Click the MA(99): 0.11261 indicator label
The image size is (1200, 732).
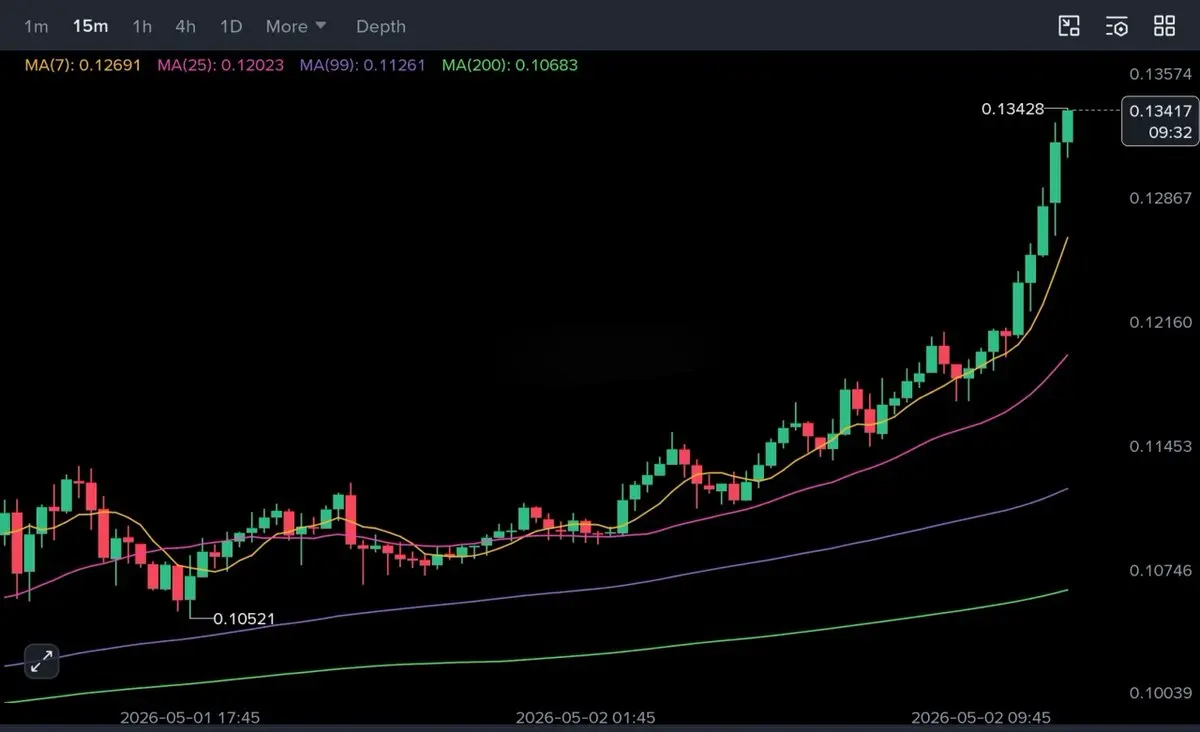pyautogui.click(x=363, y=65)
